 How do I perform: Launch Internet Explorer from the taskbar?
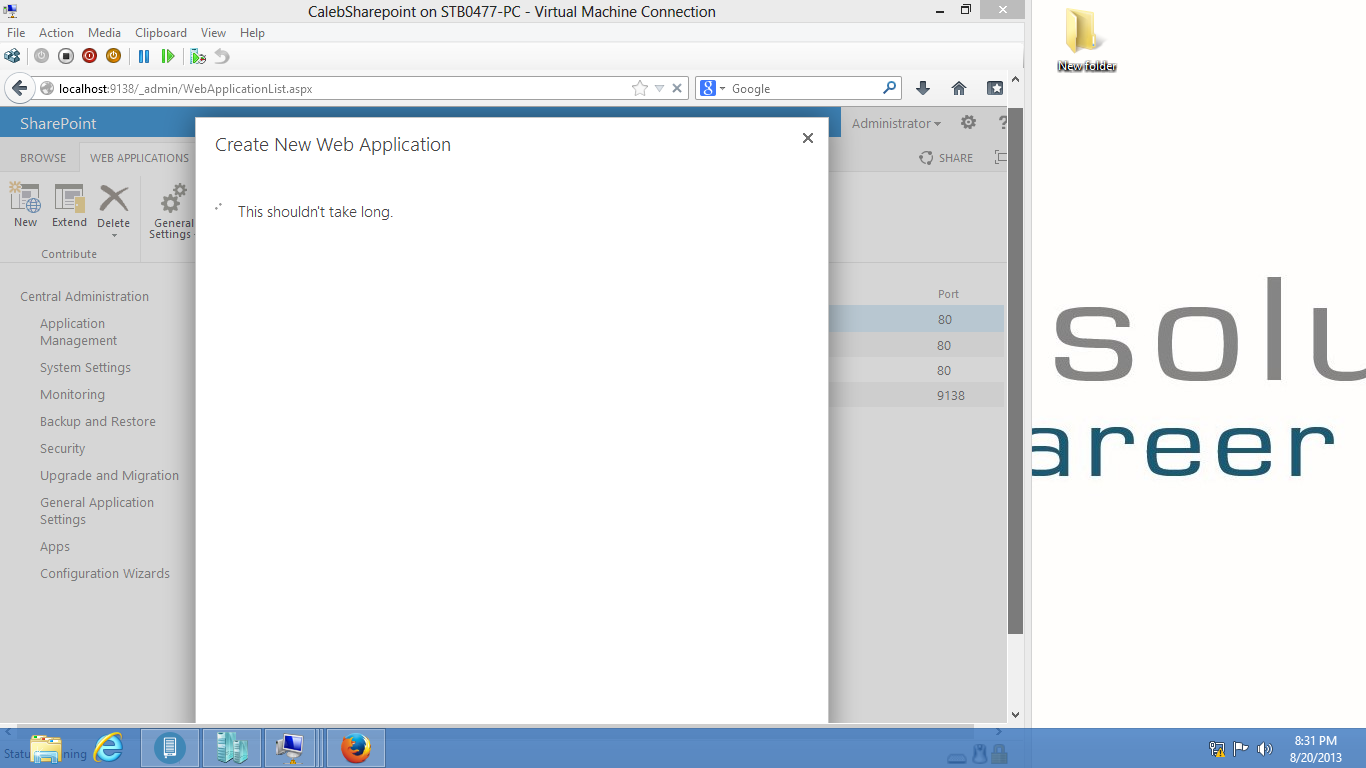coord(108,748)
